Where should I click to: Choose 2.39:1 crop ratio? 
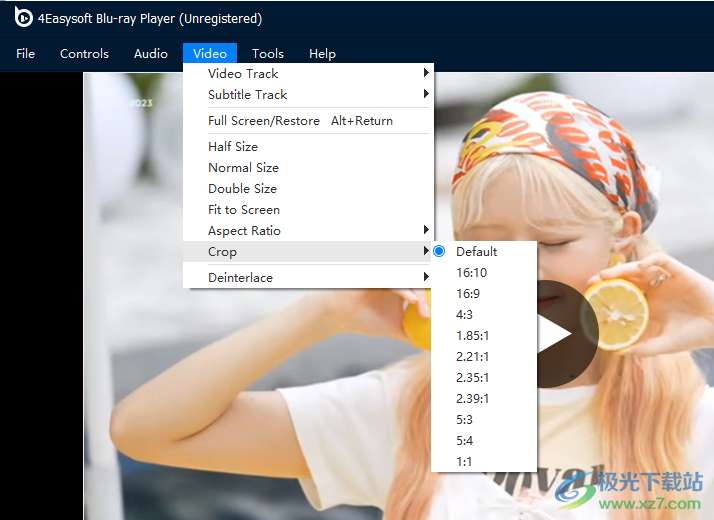pos(484,398)
